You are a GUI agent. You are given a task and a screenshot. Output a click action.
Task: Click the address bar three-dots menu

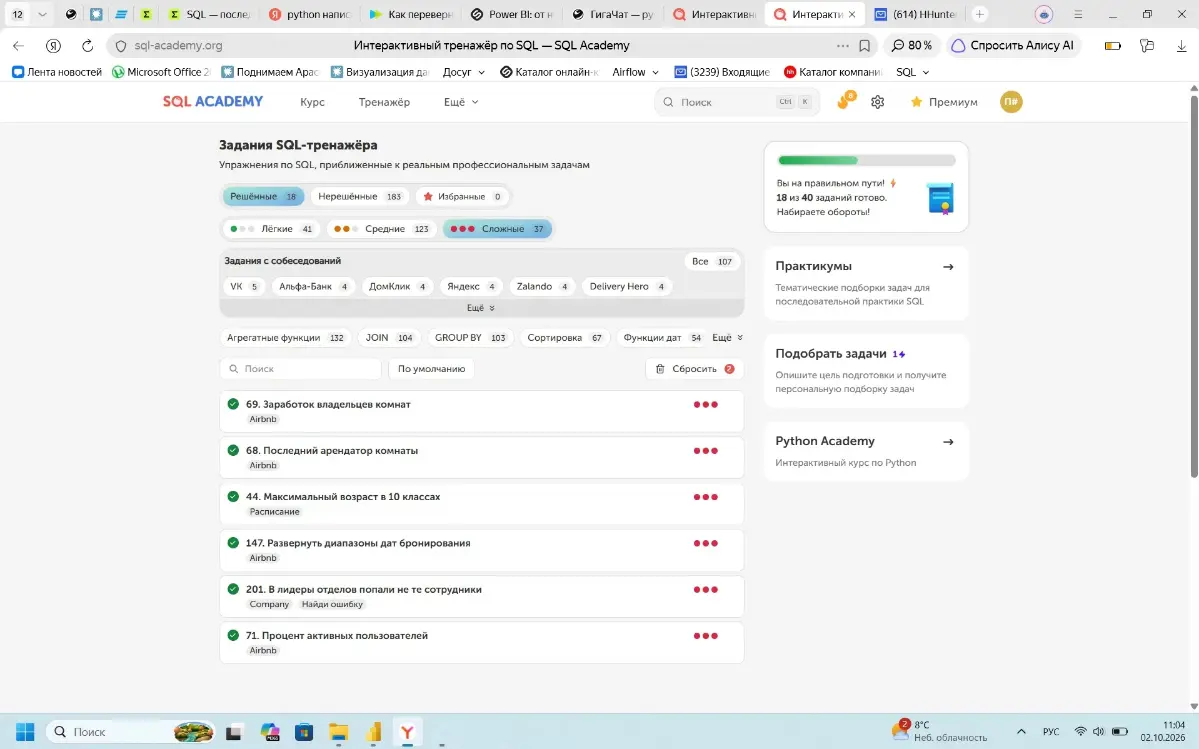843,46
